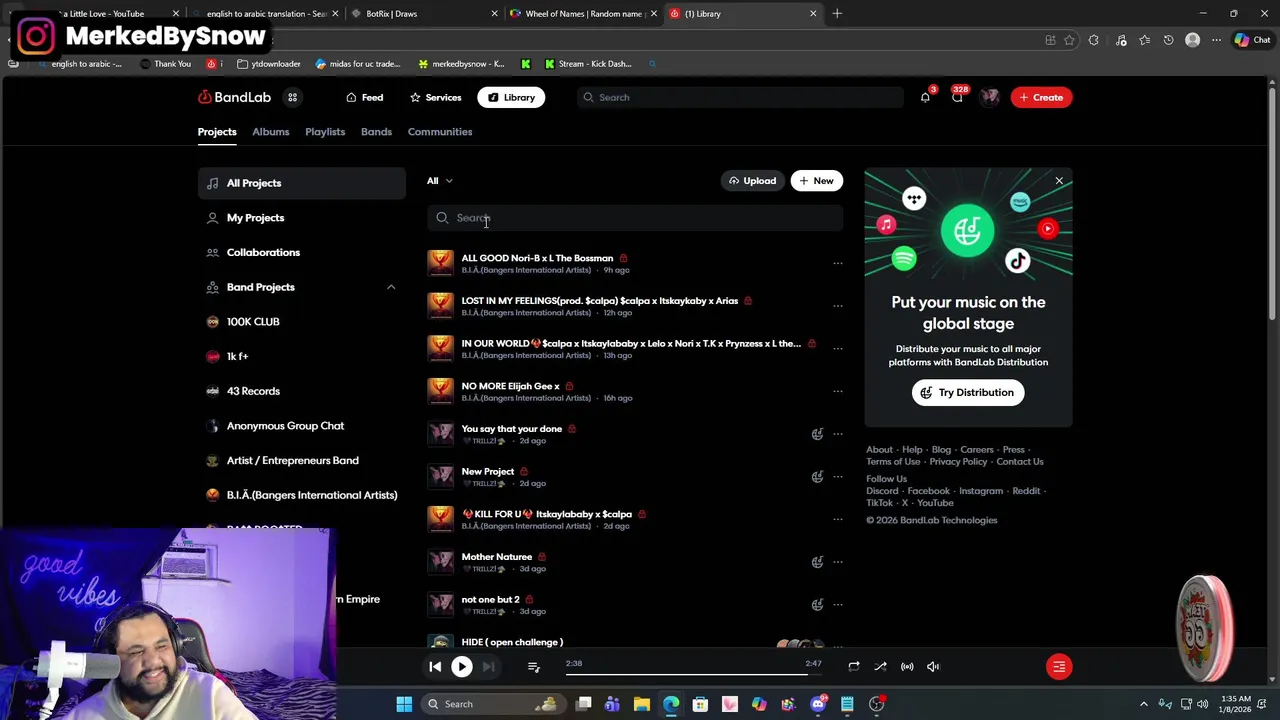The height and width of the screenshot is (720, 1280).
Task: Open the player queue list icon
Action: (x=533, y=667)
